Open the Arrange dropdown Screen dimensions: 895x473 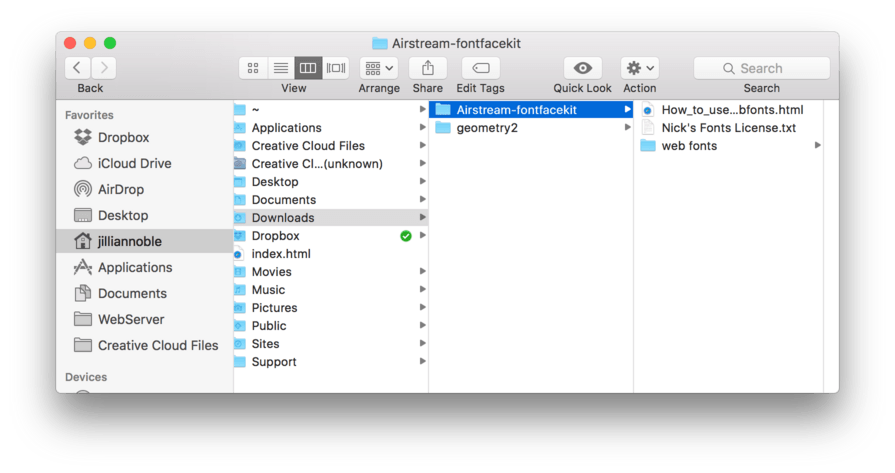point(379,68)
